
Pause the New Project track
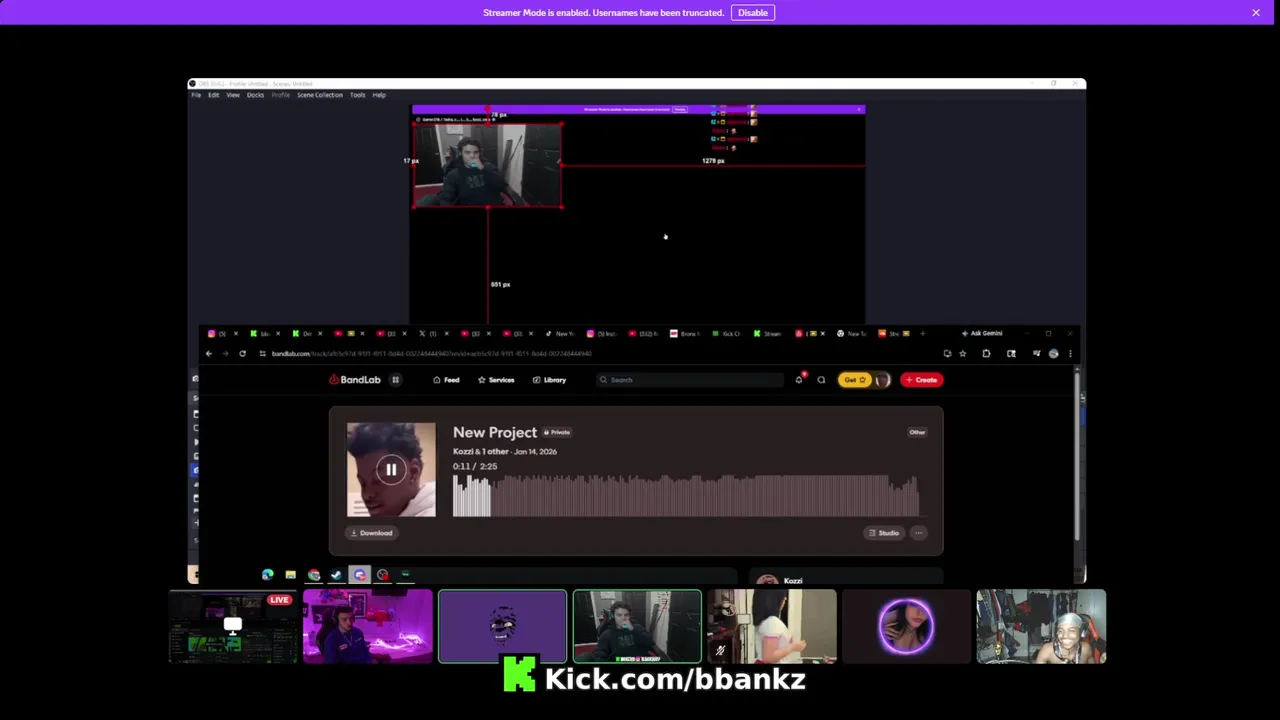tap(391, 469)
